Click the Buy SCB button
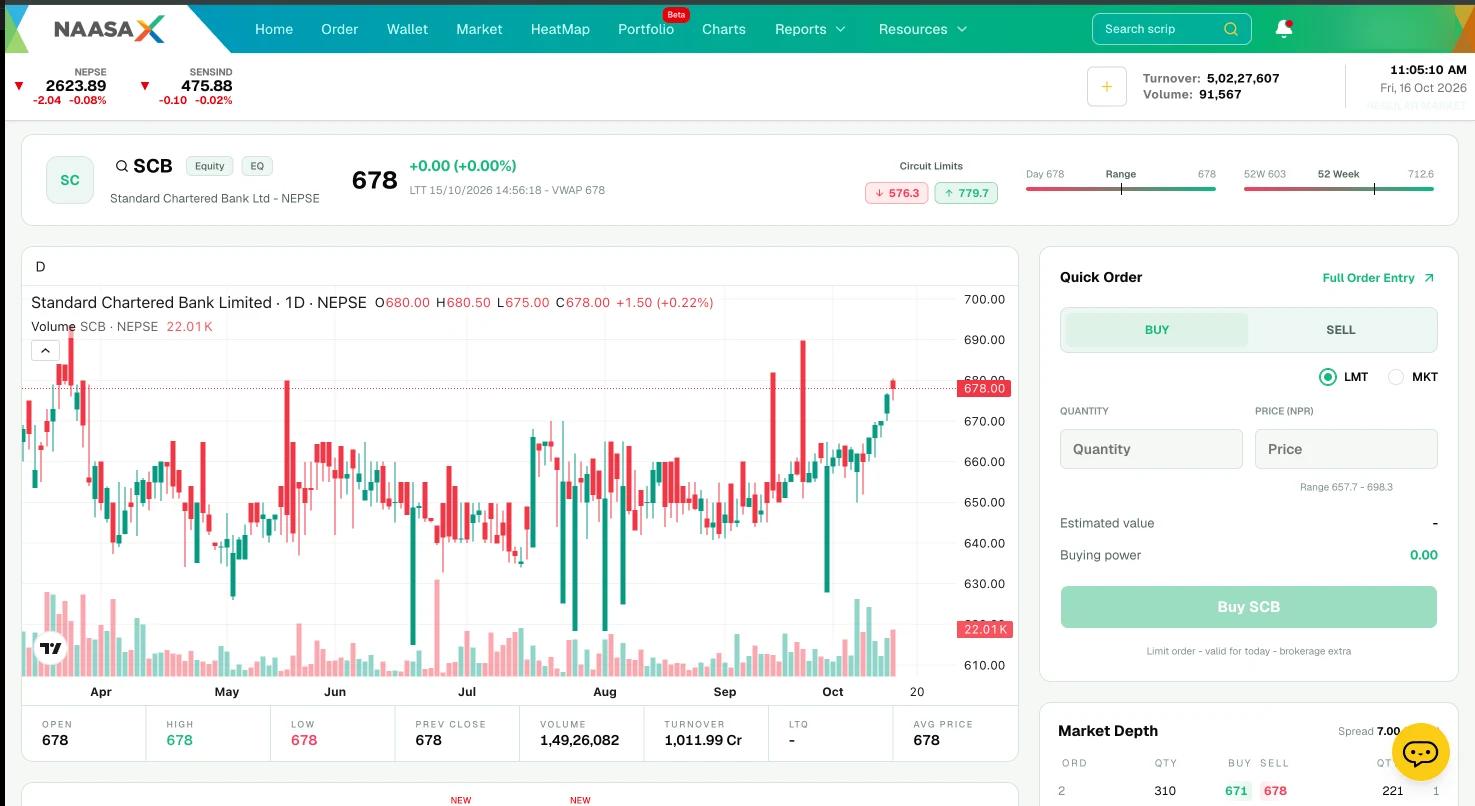 point(1248,607)
